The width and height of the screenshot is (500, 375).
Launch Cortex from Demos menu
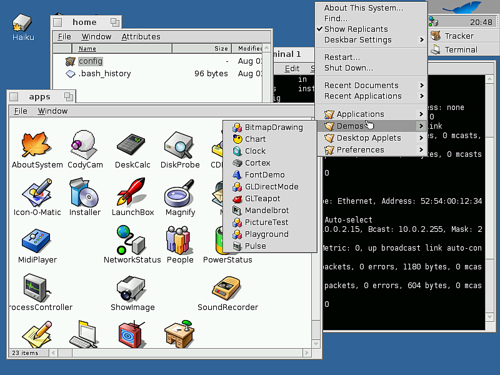[x=269, y=163]
